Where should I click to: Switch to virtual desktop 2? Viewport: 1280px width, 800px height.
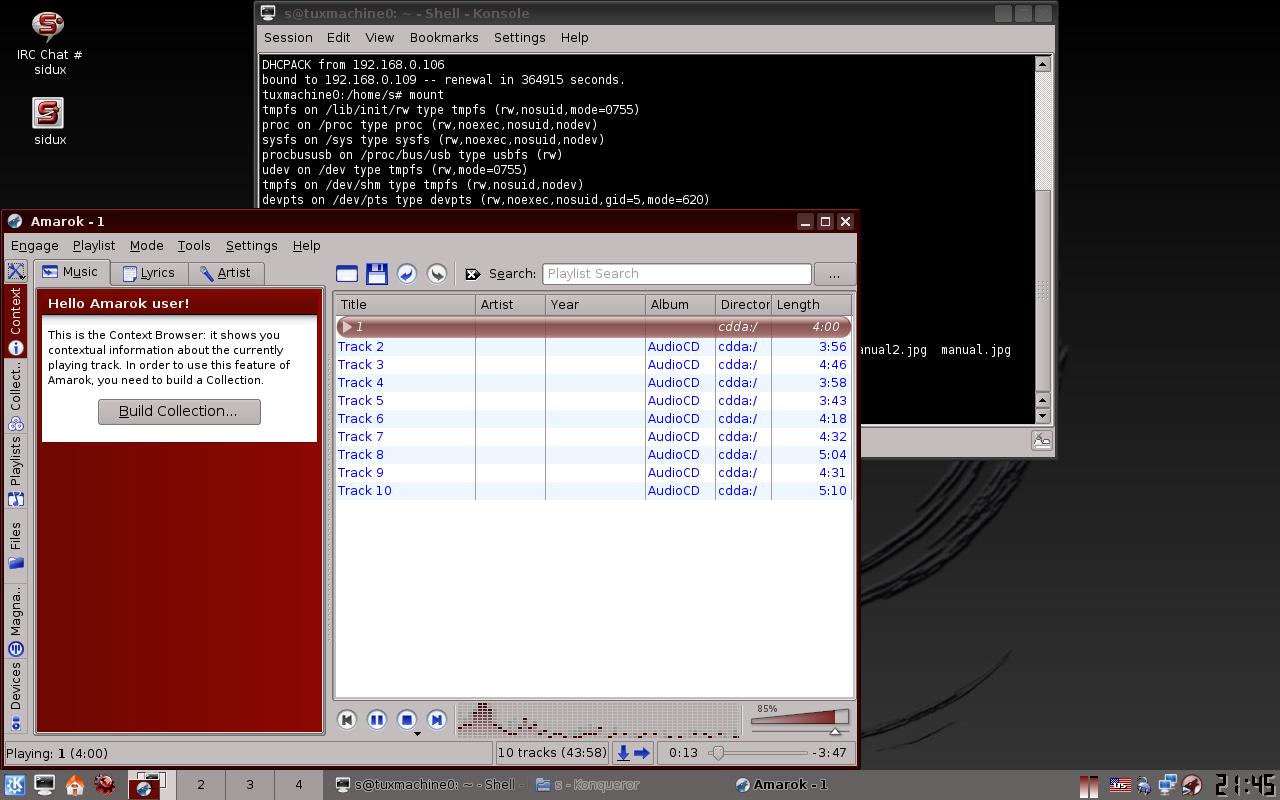[x=201, y=785]
